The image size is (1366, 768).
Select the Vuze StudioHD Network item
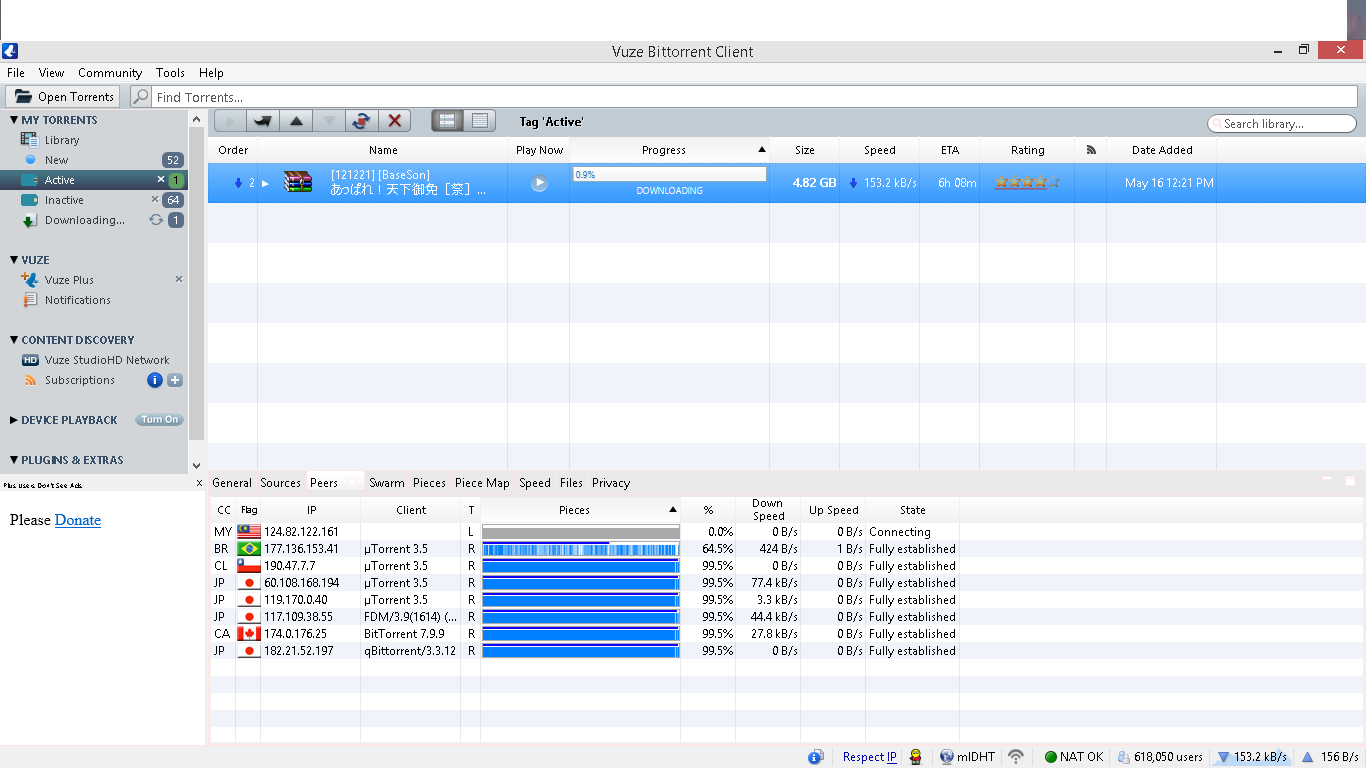pos(107,360)
